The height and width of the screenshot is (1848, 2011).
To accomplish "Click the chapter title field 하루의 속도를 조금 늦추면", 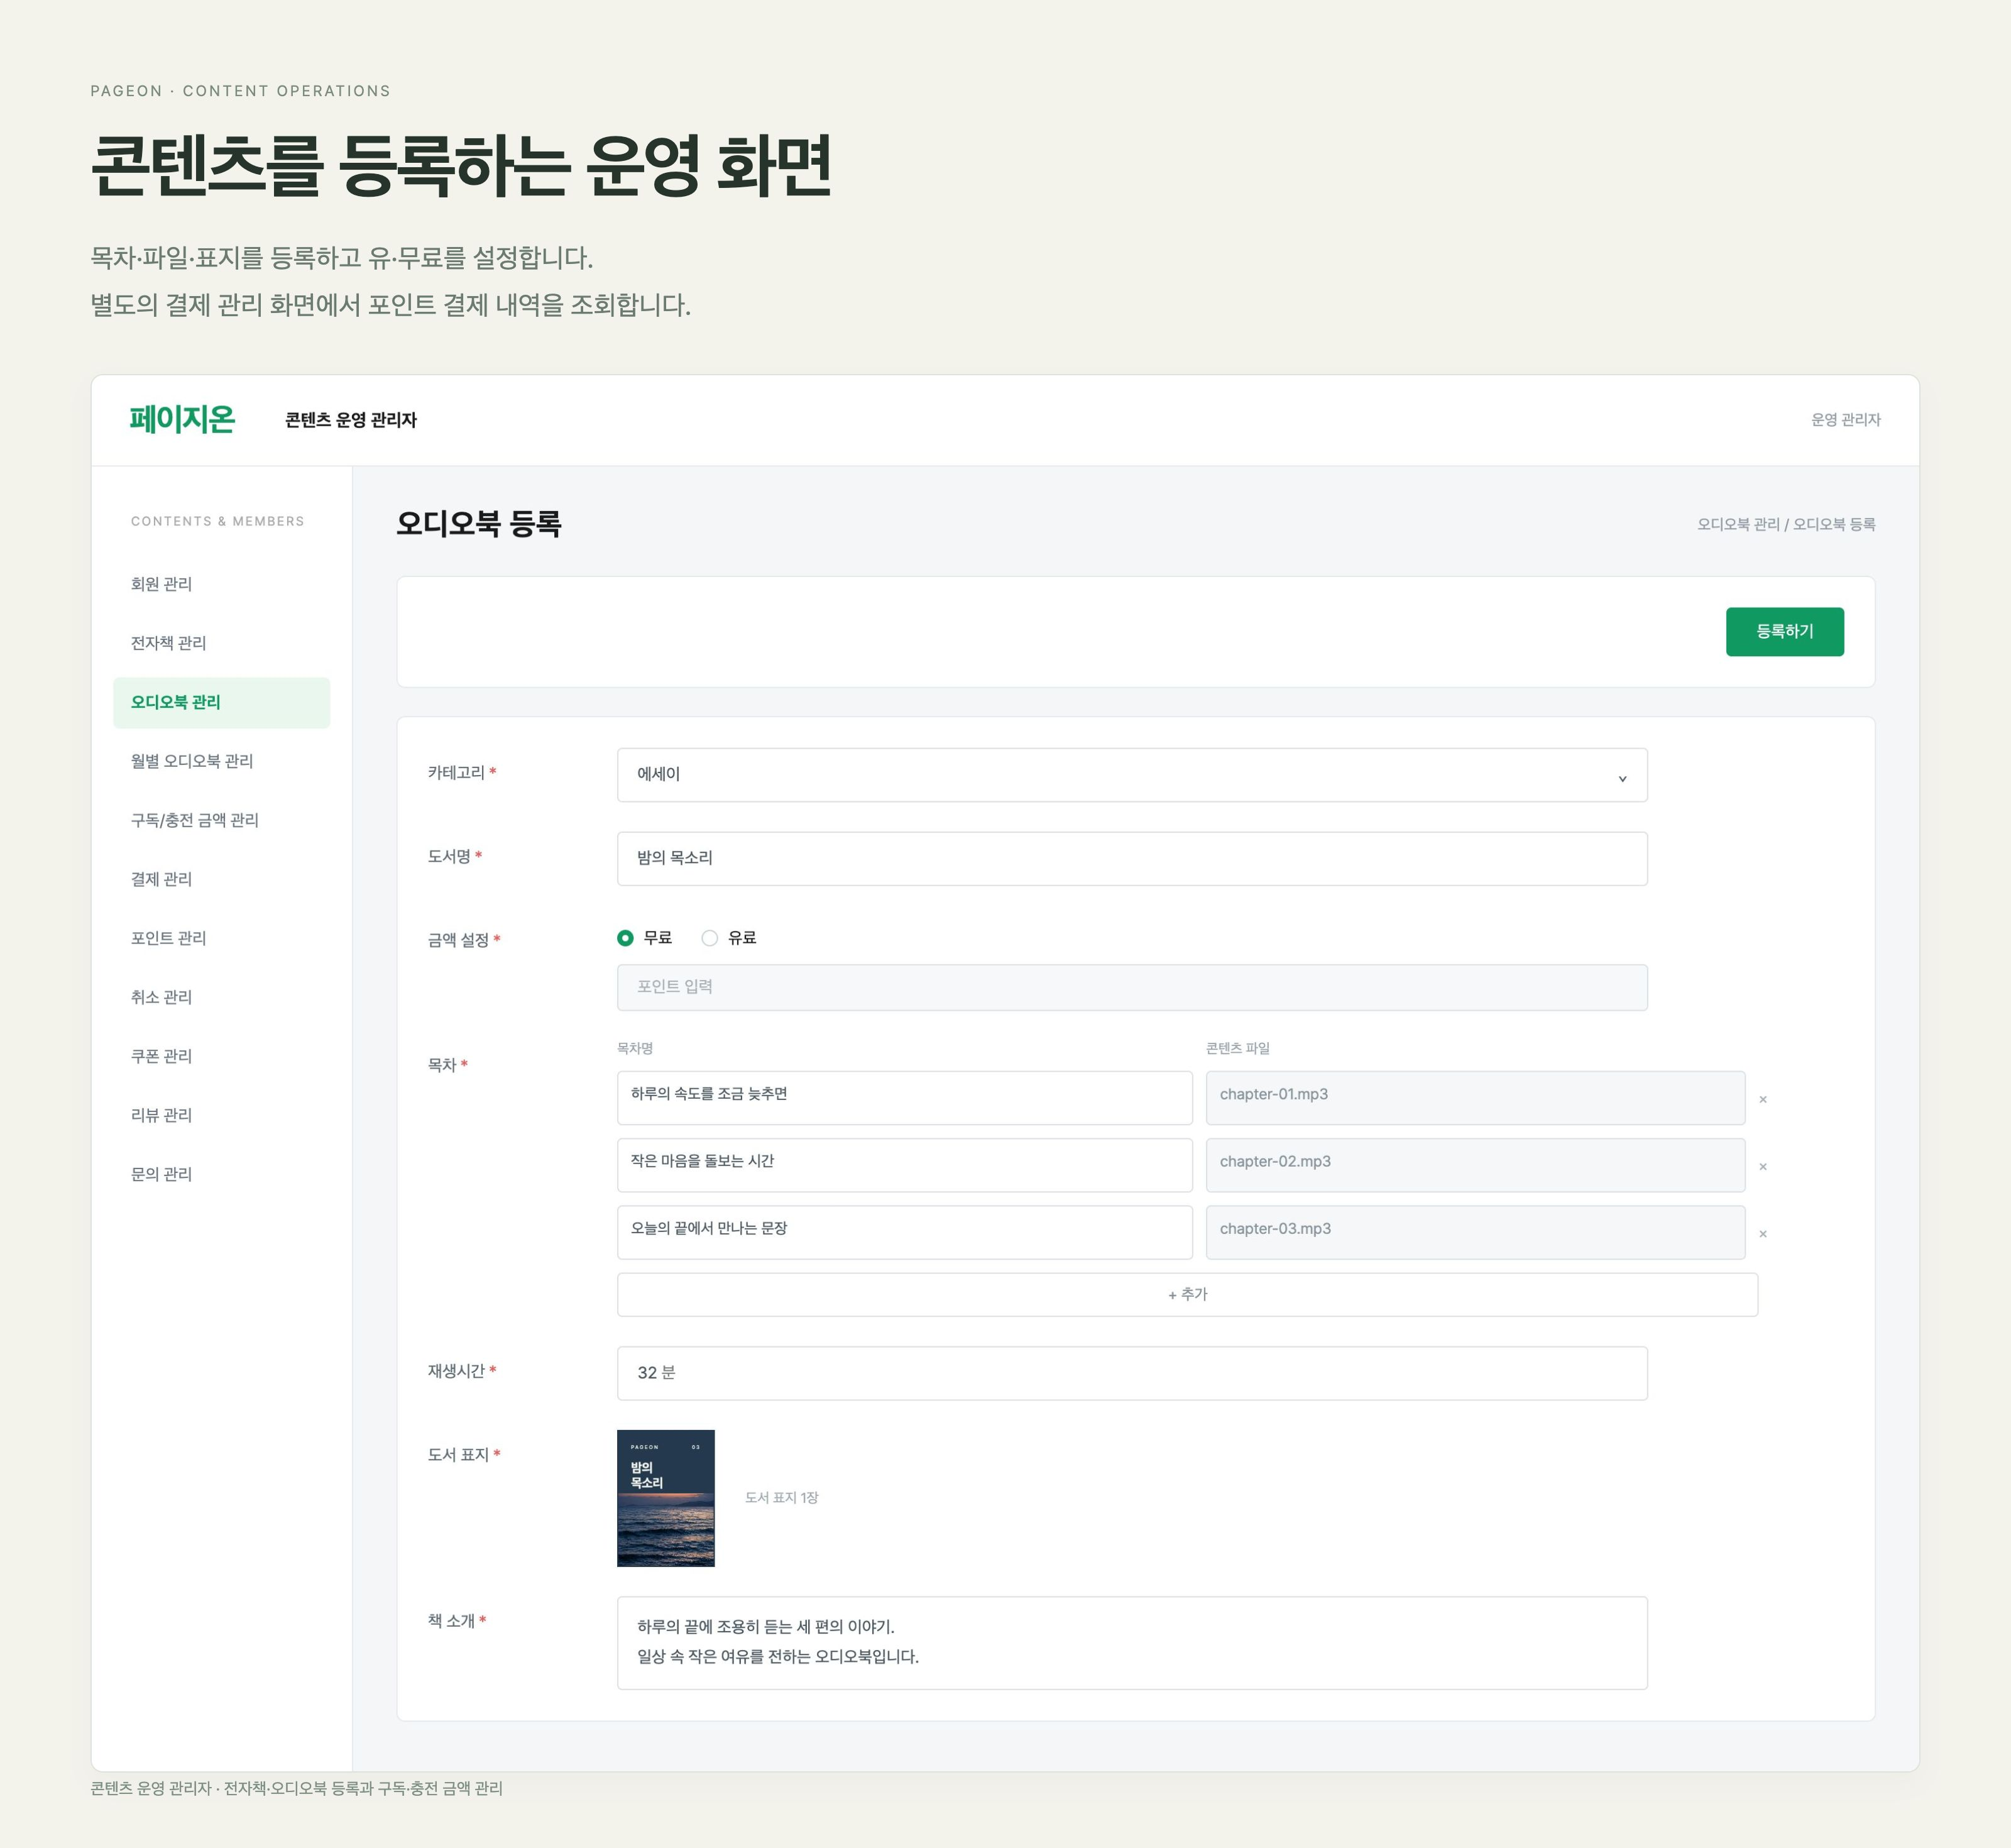I will (904, 1098).
